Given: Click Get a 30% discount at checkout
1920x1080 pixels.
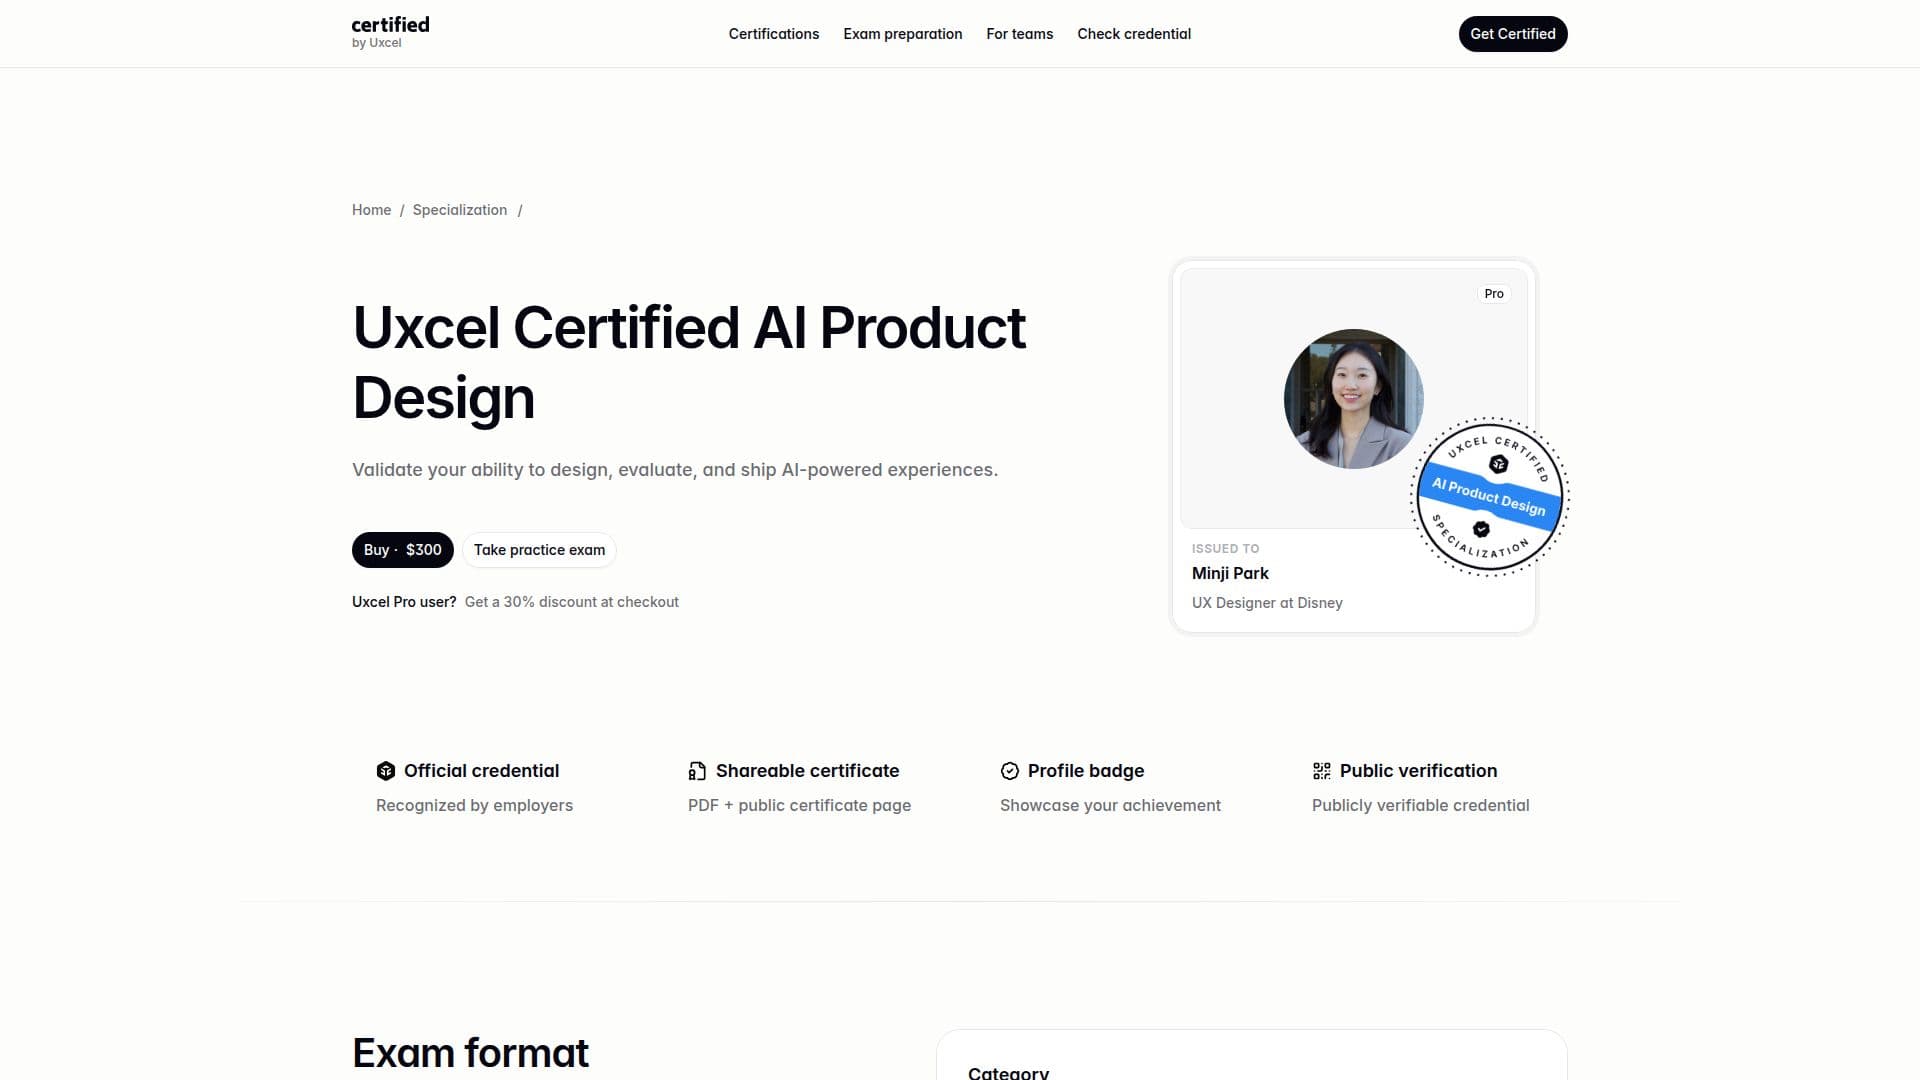Looking at the screenshot, I should (572, 602).
